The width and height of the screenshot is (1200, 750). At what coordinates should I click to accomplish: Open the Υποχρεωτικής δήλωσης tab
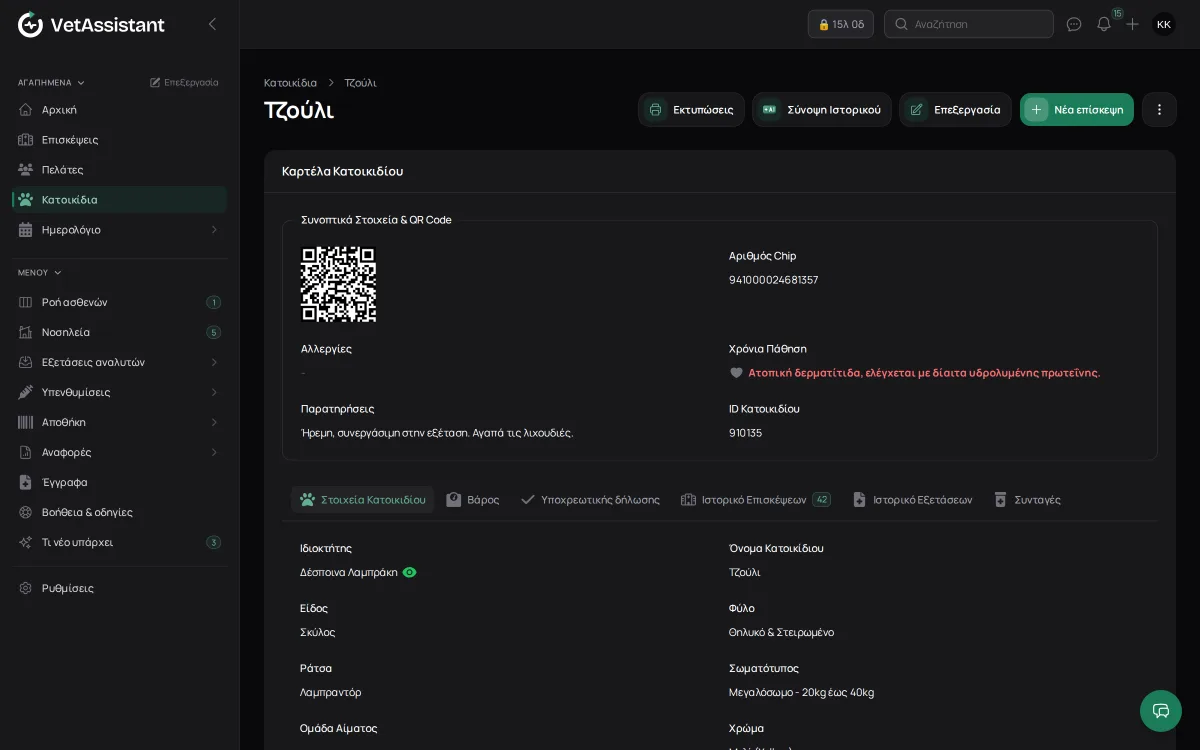point(590,499)
